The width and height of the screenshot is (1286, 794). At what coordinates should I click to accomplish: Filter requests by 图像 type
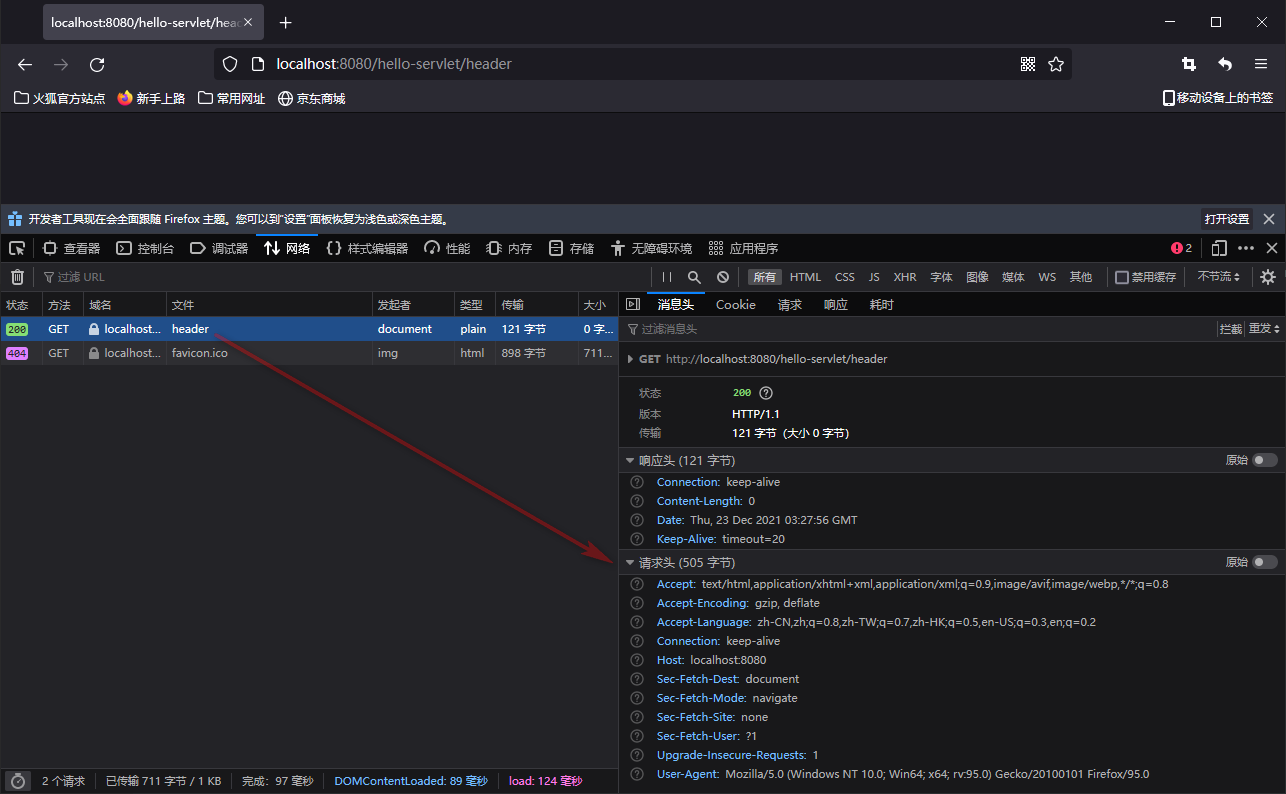(x=978, y=277)
